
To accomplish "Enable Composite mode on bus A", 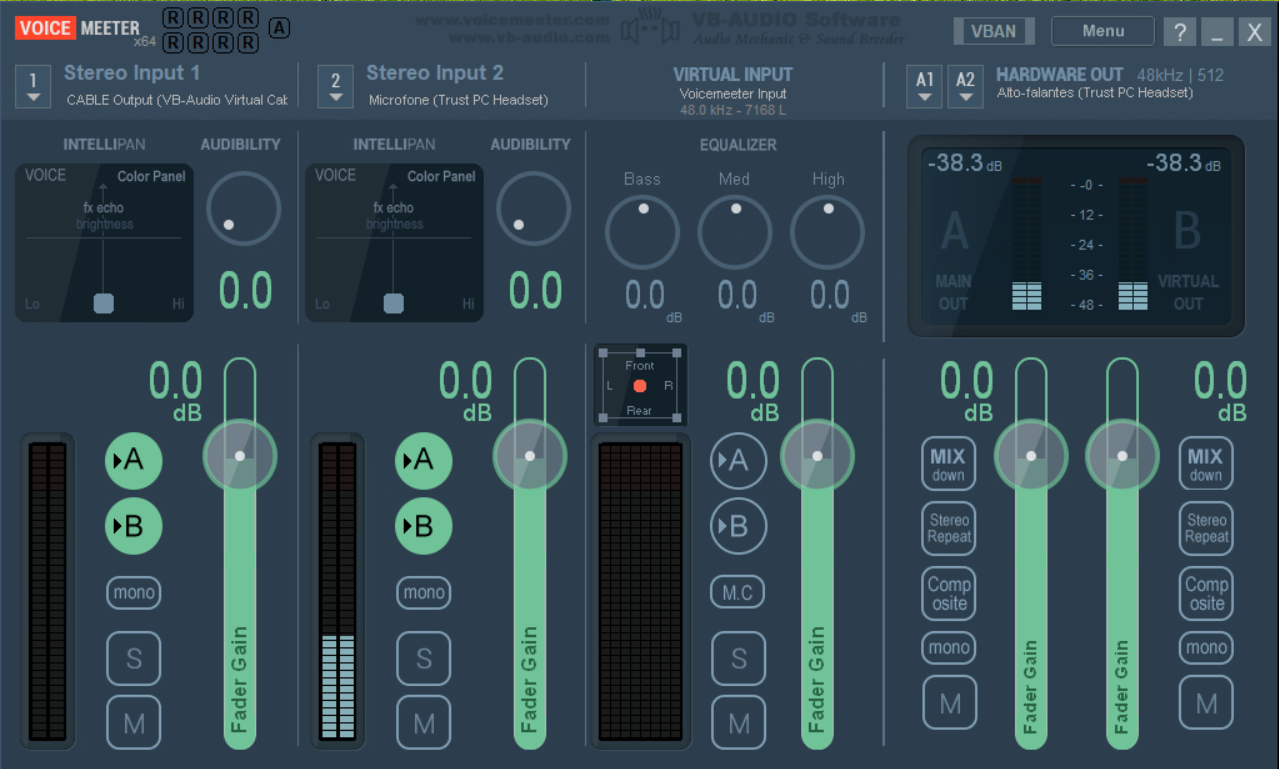I will pyautogui.click(x=948, y=593).
